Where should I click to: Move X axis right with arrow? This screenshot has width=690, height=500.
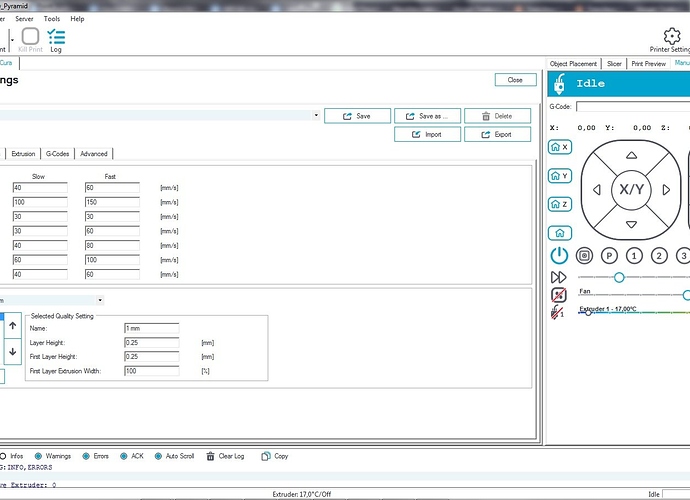[666, 190]
